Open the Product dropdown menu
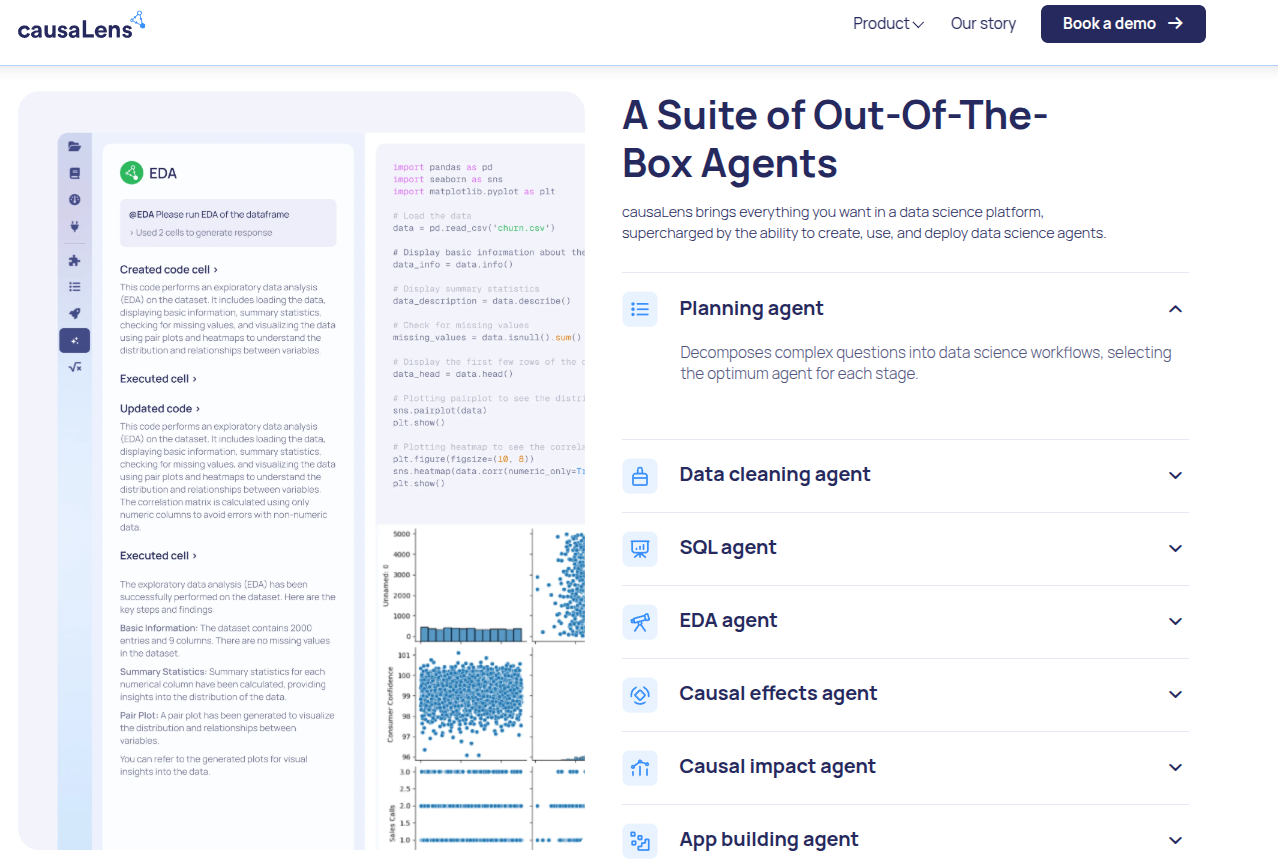1278x866 pixels. point(888,23)
